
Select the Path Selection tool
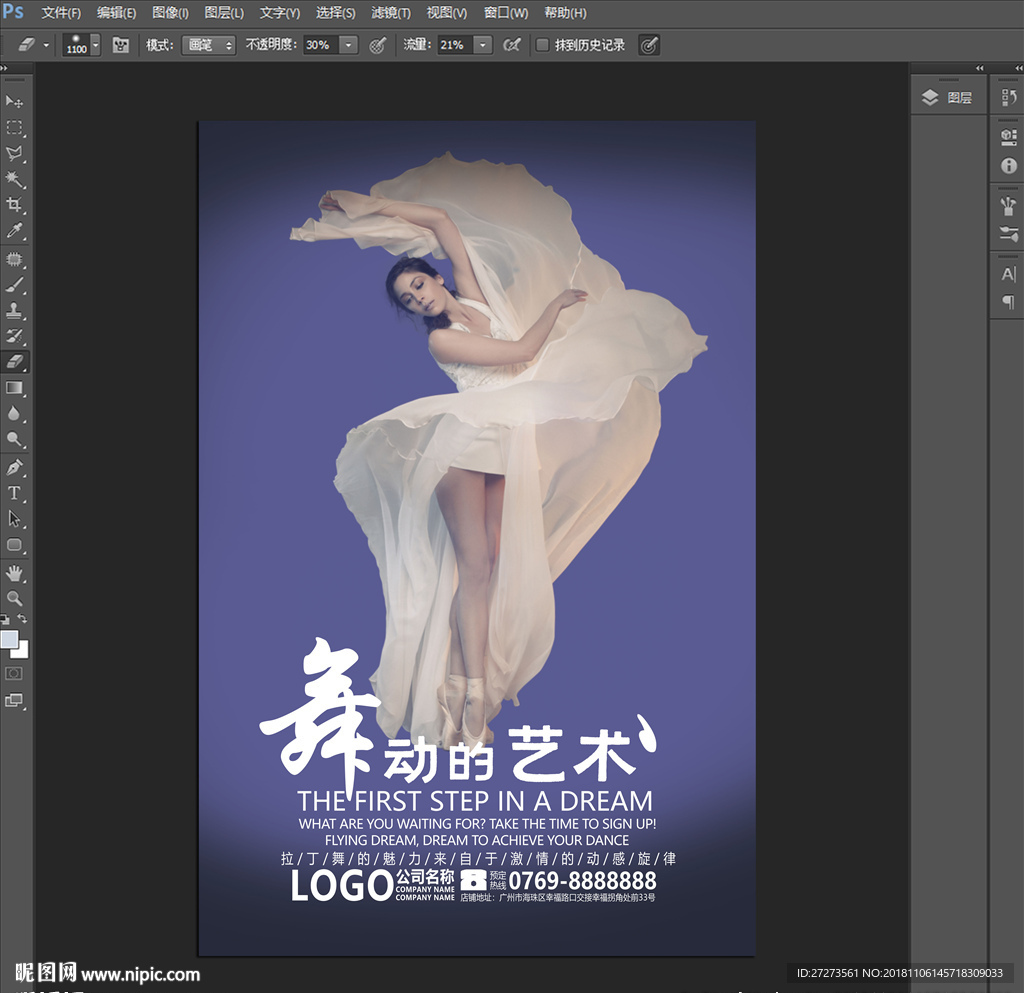[14, 519]
